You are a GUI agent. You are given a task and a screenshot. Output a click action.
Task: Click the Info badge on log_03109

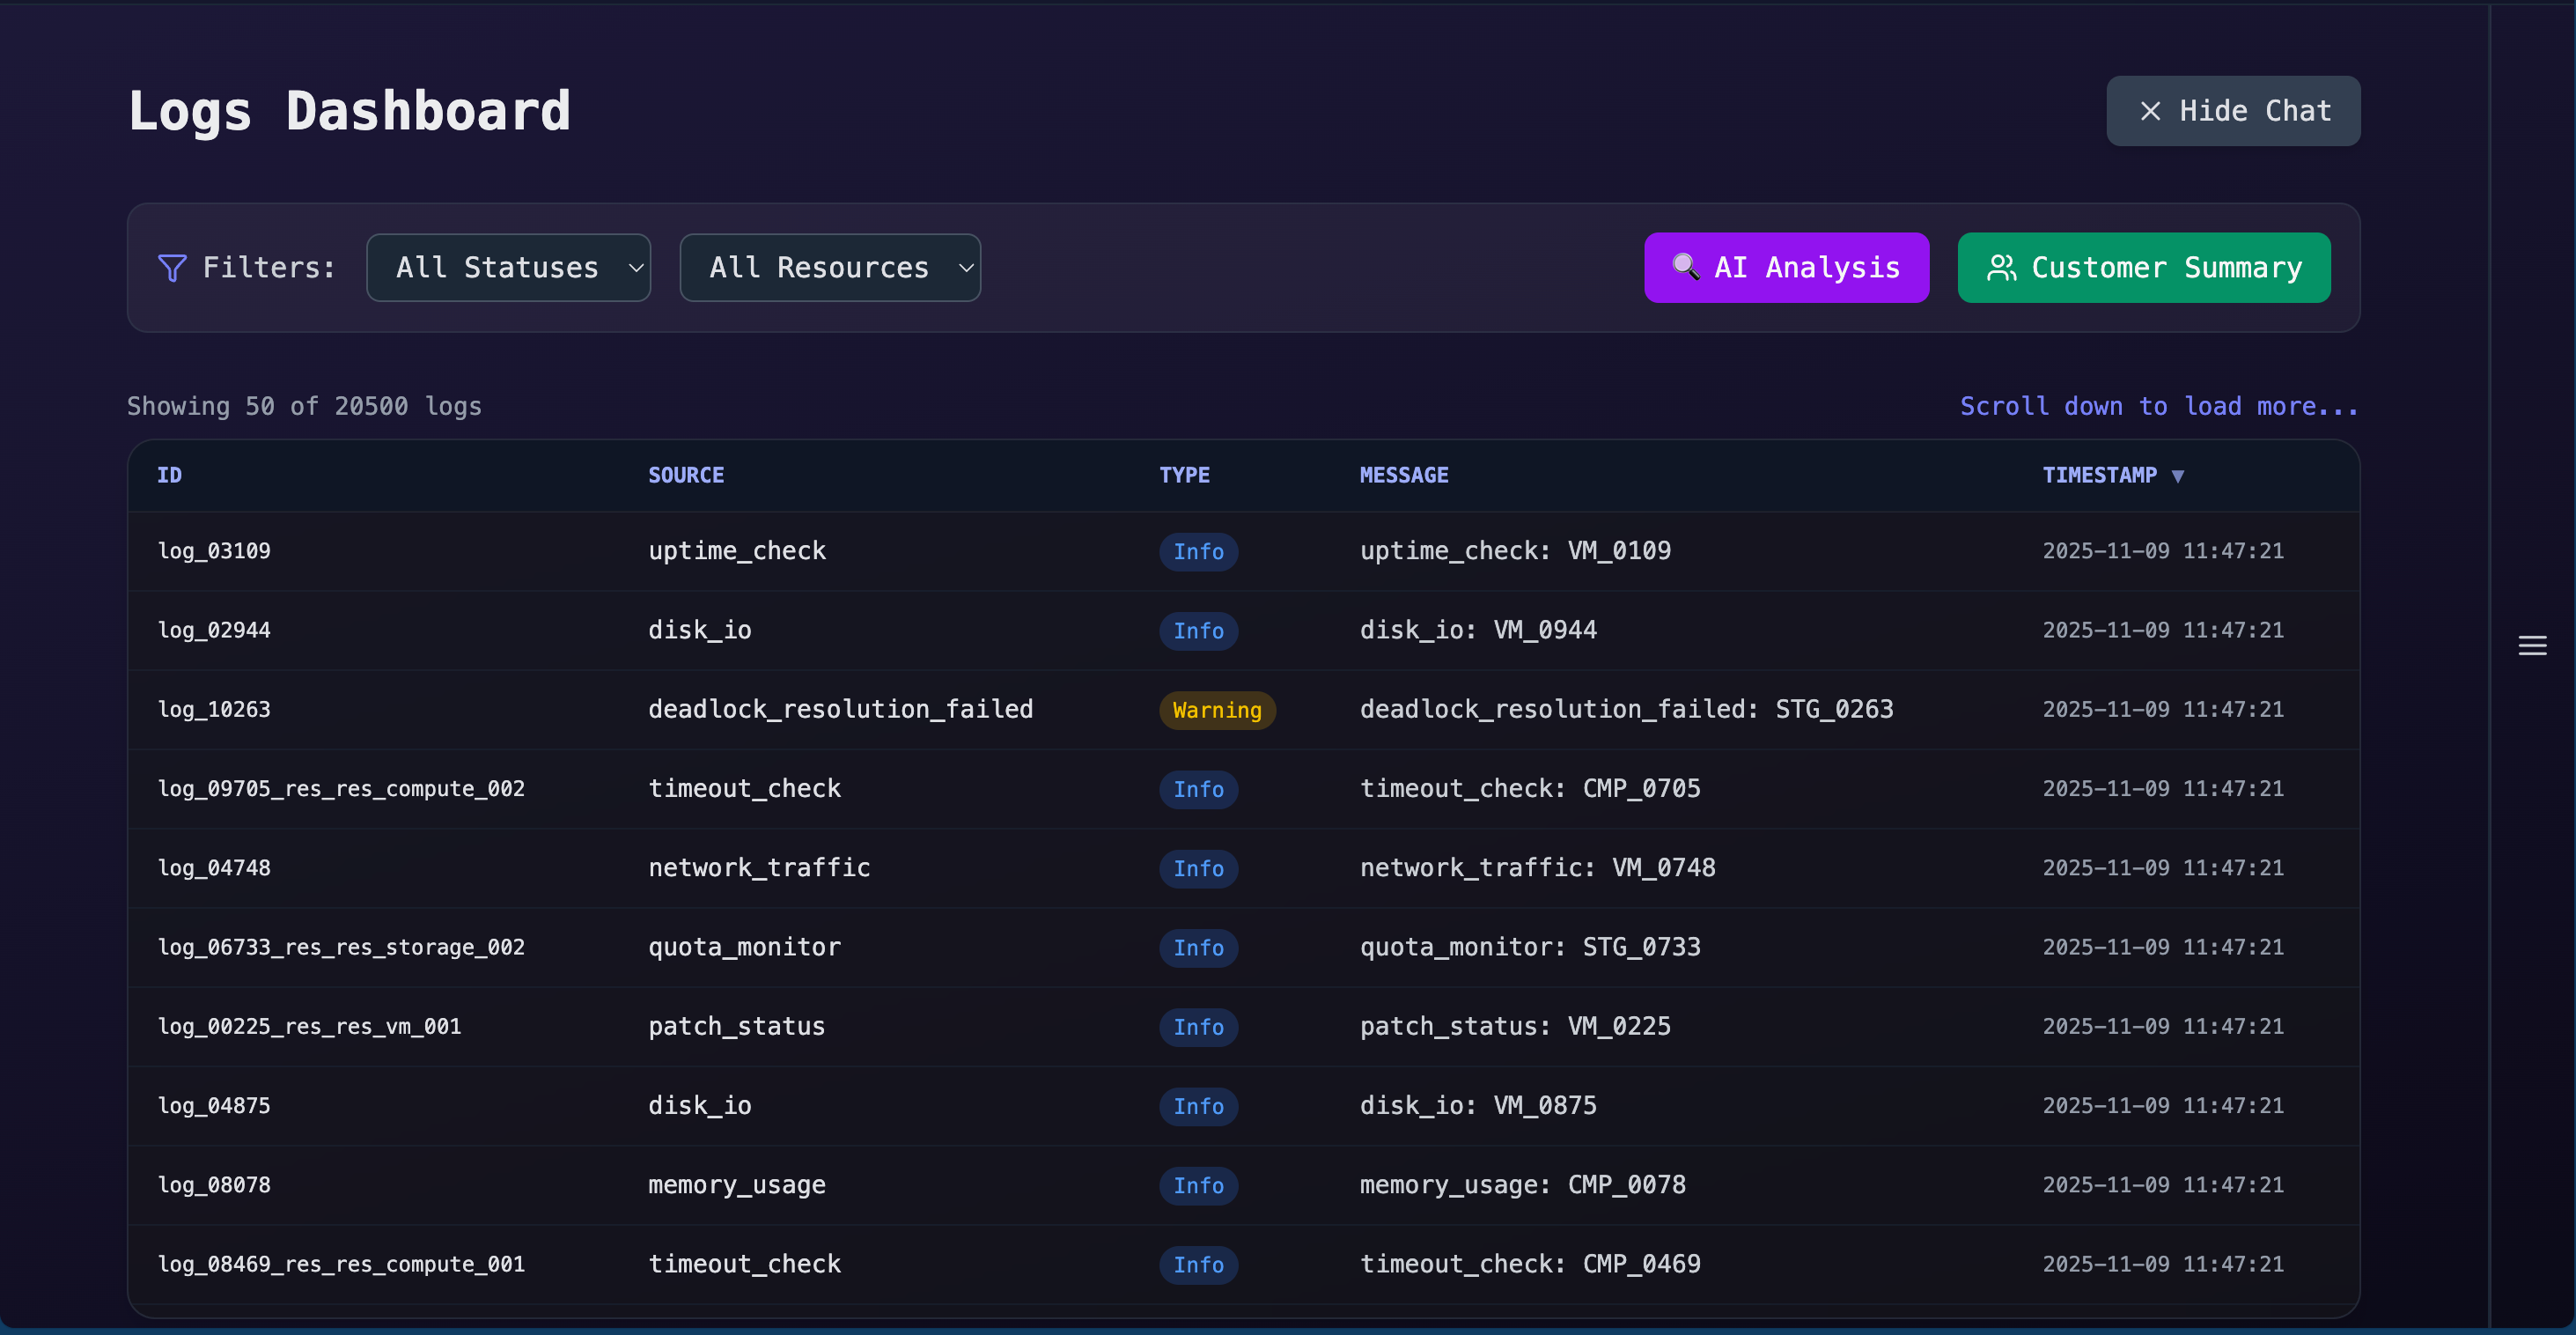[1198, 552]
